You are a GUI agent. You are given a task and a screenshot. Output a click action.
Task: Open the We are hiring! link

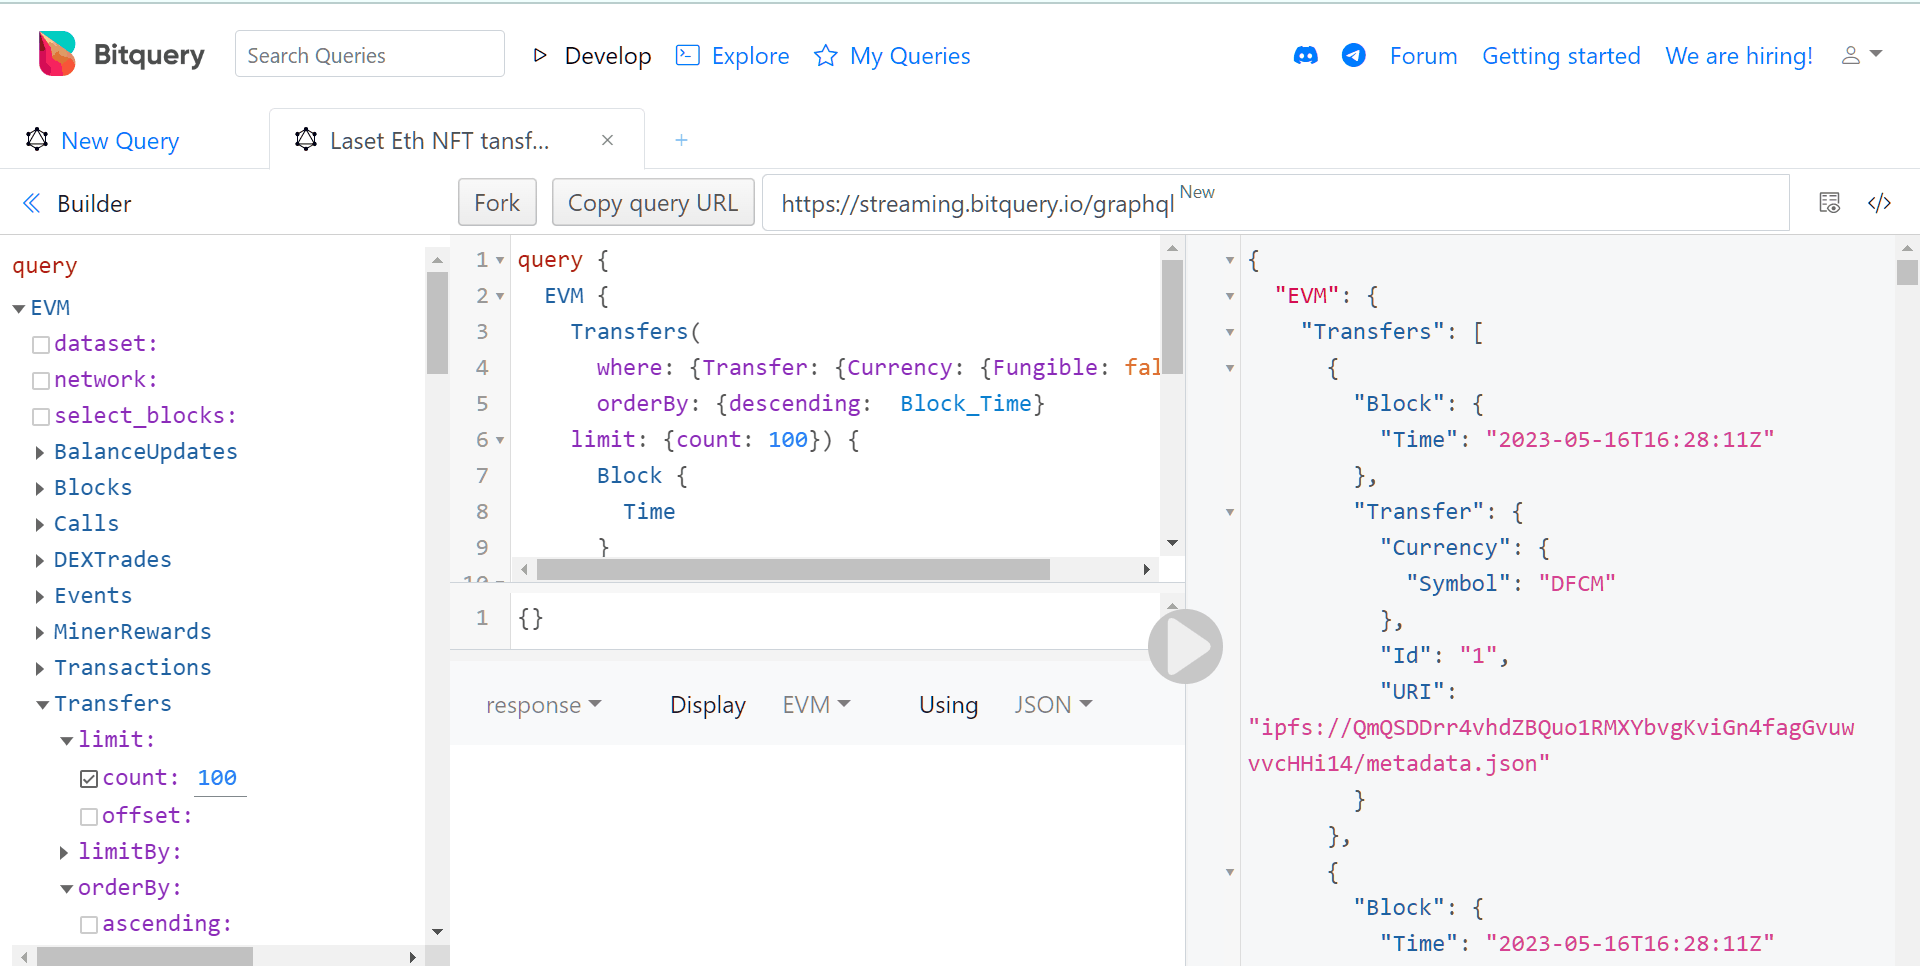pyautogui.click(x=1739, y=56)
